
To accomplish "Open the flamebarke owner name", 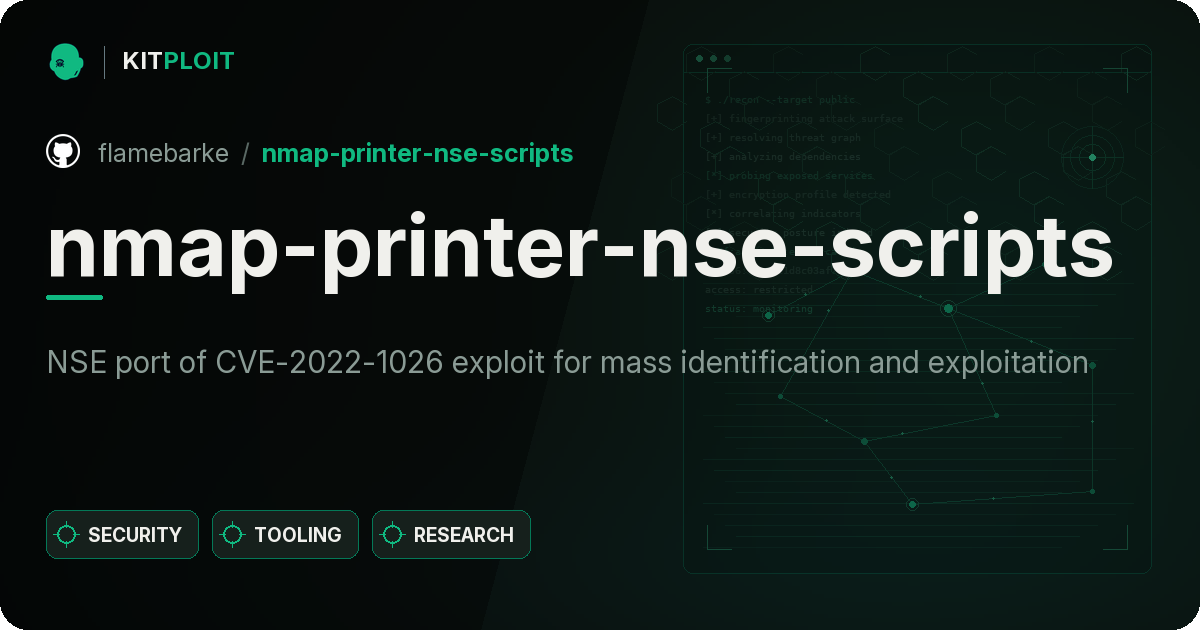I will [163, 153].
